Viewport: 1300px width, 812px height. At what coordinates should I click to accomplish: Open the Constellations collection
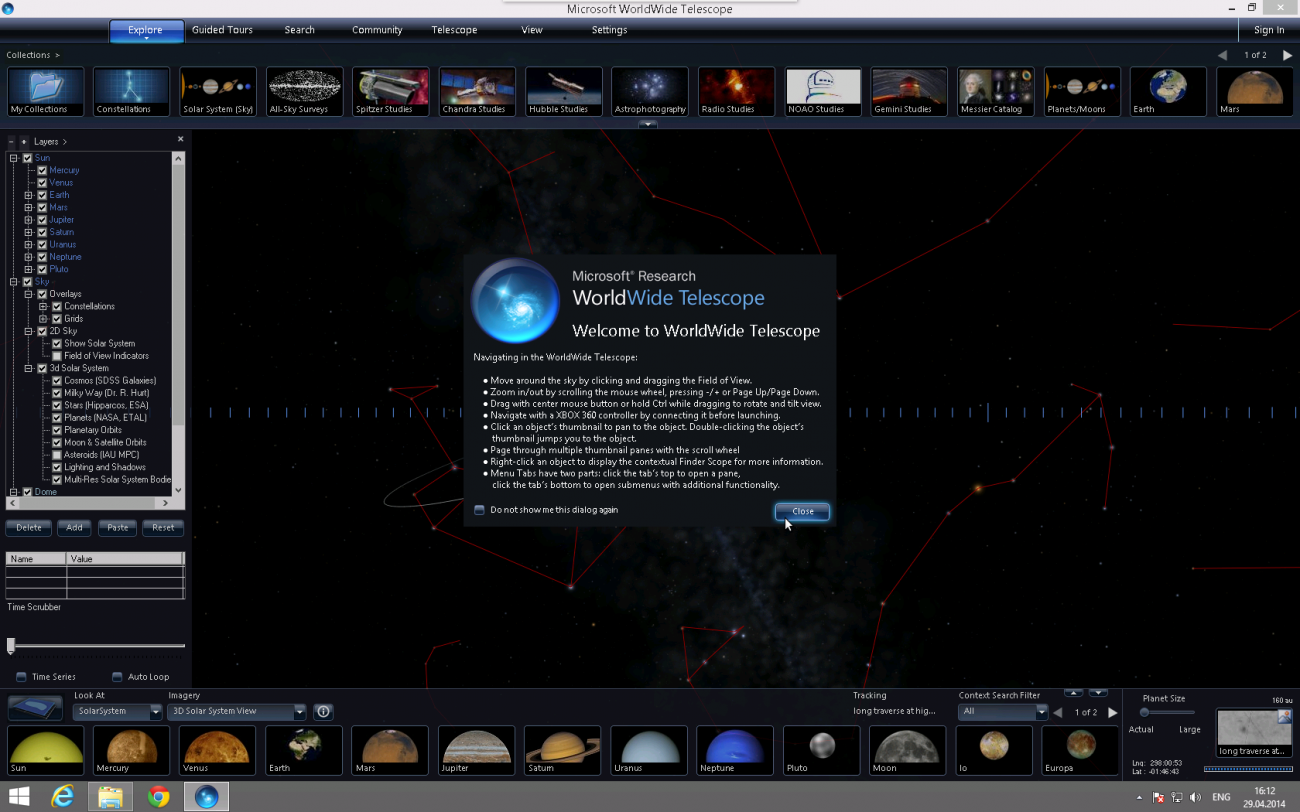click(132, 92)
